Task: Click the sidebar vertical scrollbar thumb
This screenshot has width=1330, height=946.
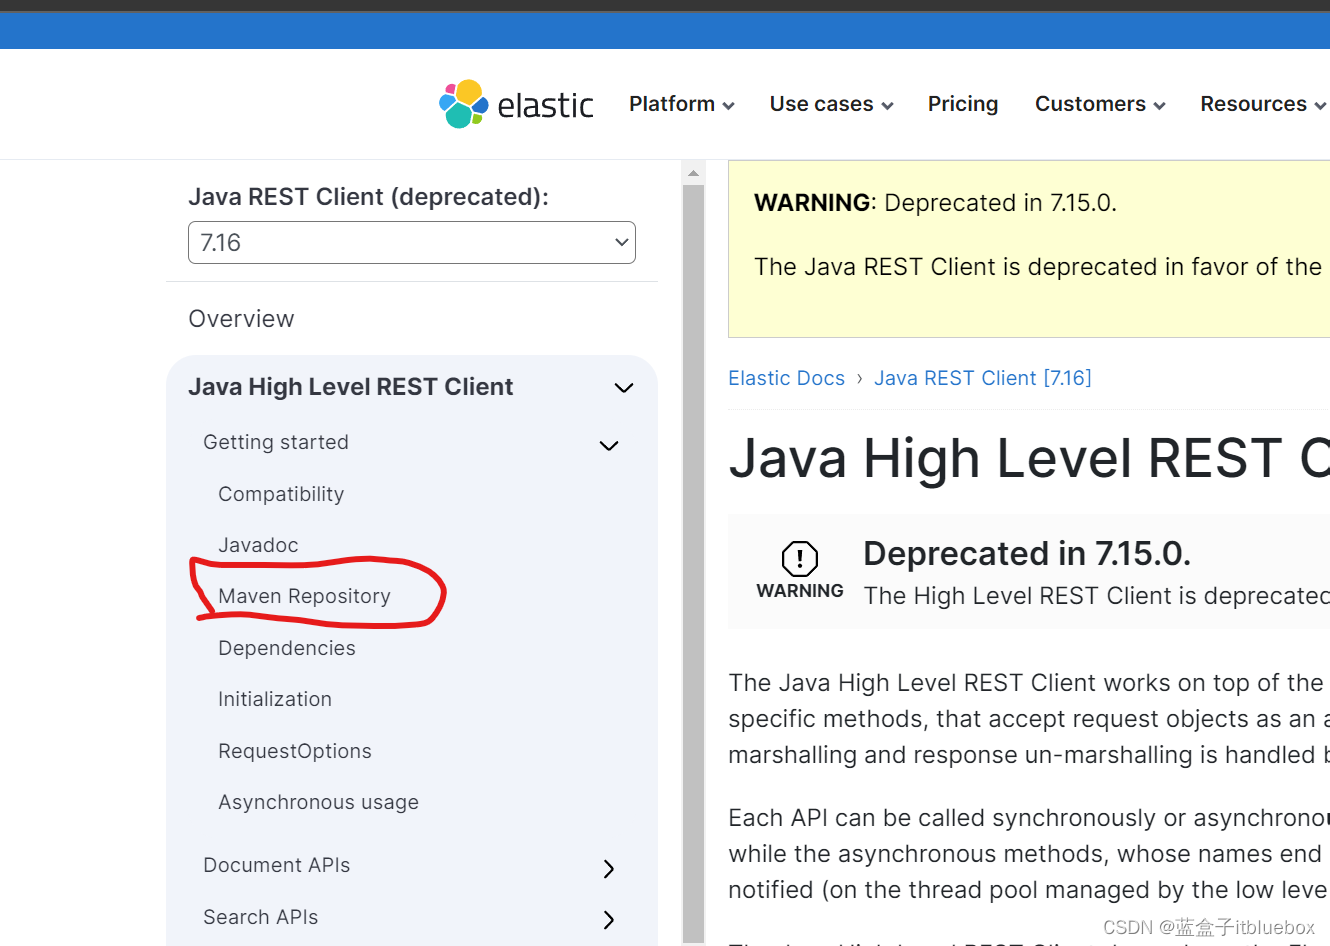Action: (693, 563)
